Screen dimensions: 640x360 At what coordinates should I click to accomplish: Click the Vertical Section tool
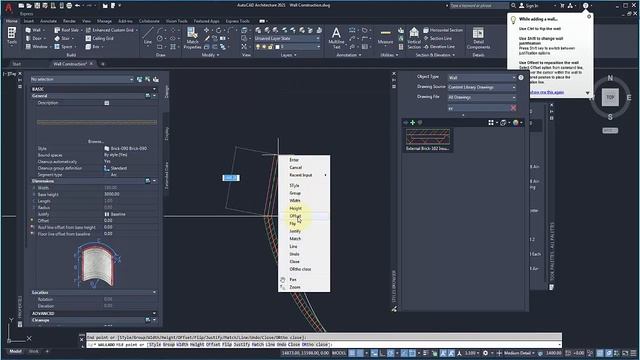coord(414,38)
